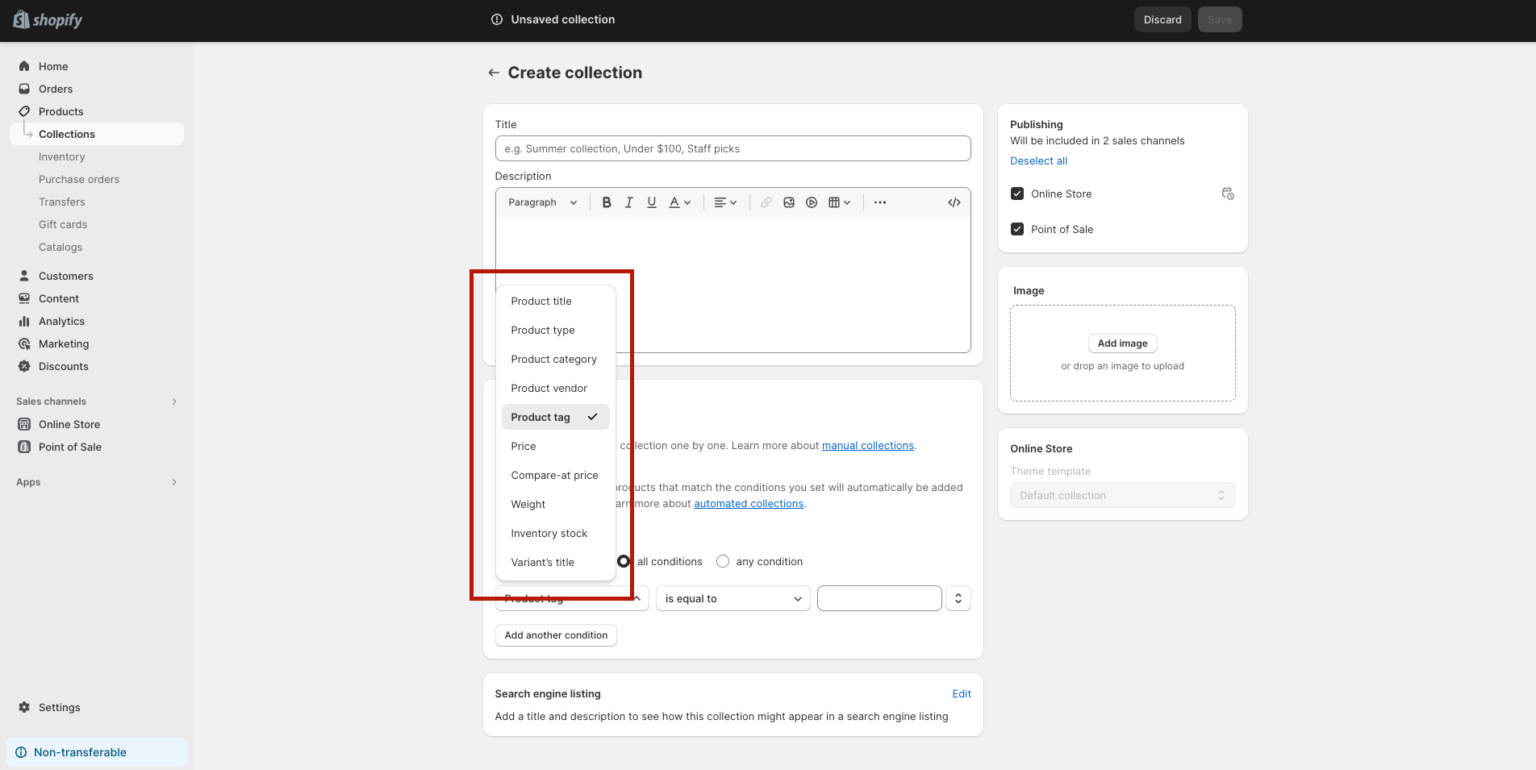Insert video in description editor
This screenshot has width=1536, height=770.
pos(812,202)
